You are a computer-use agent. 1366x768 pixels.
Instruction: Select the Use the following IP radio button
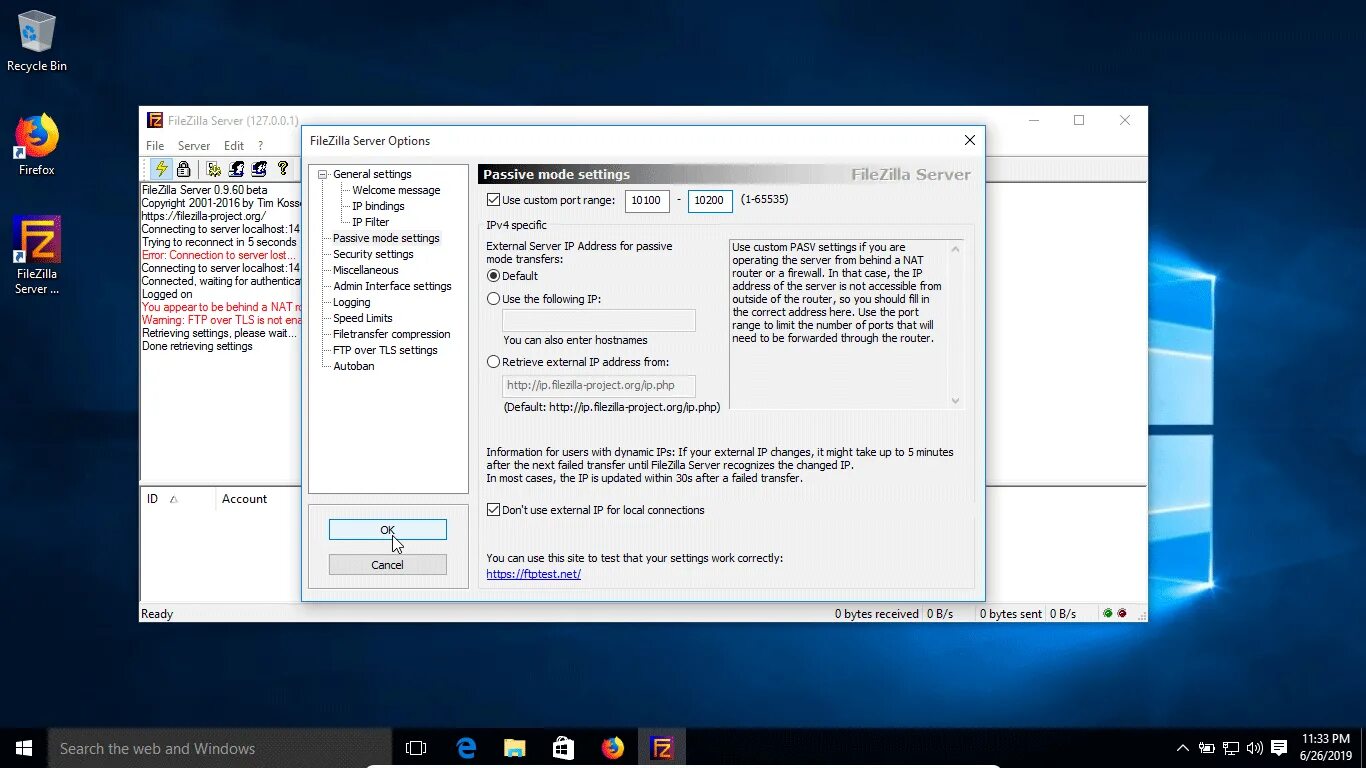[492, 298]
